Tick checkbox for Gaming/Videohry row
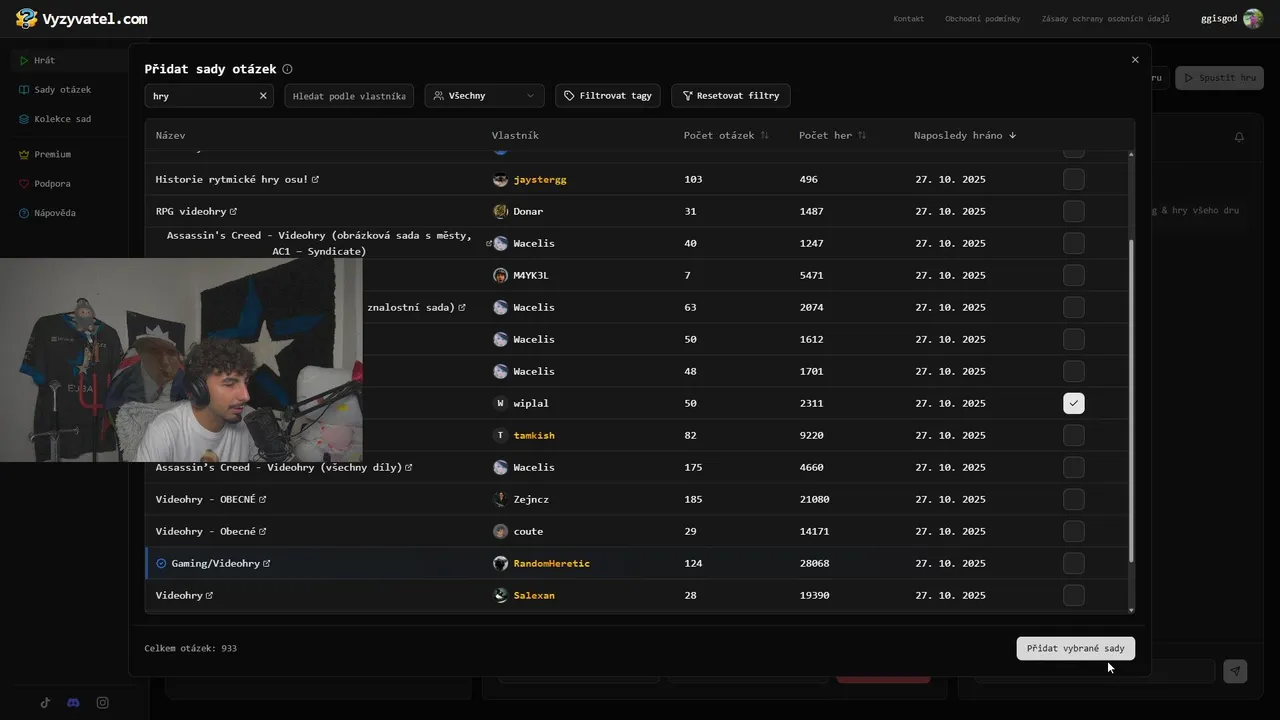1280x720 pixels. point(1073,564)
